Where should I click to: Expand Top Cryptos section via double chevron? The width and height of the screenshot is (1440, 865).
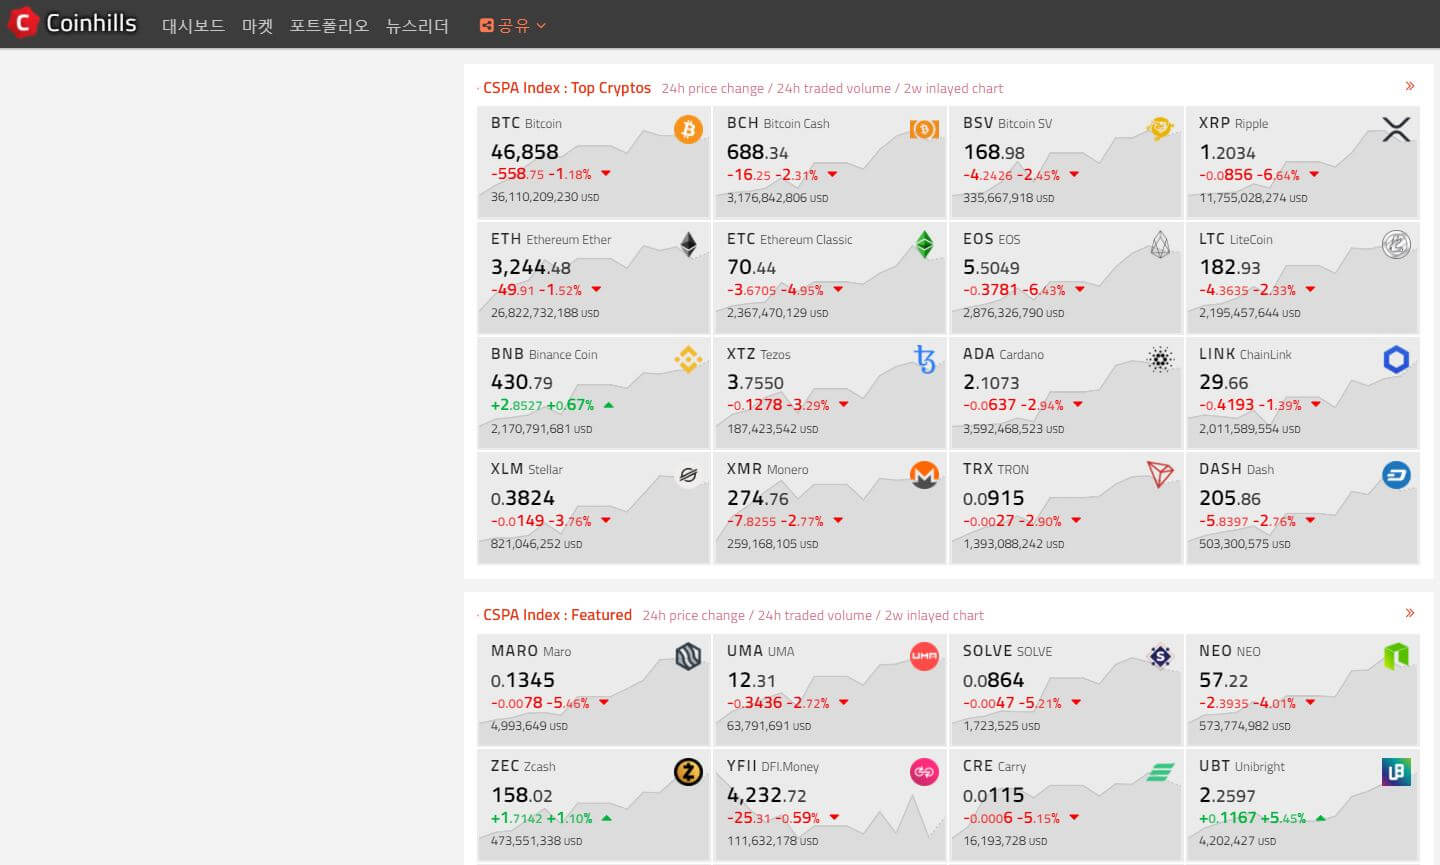(x=1410, y=86)
